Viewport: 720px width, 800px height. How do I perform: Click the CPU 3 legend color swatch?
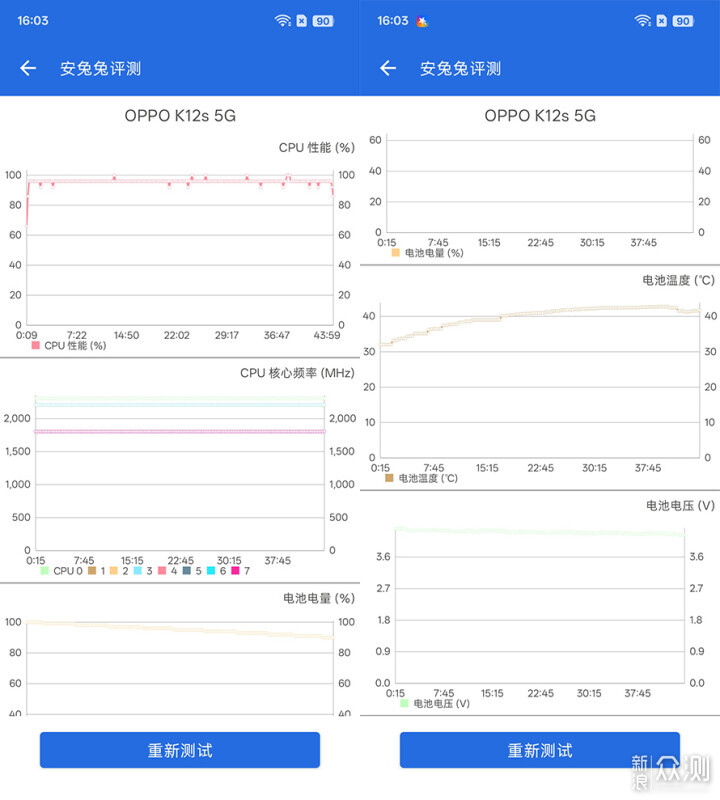(138, 570)
